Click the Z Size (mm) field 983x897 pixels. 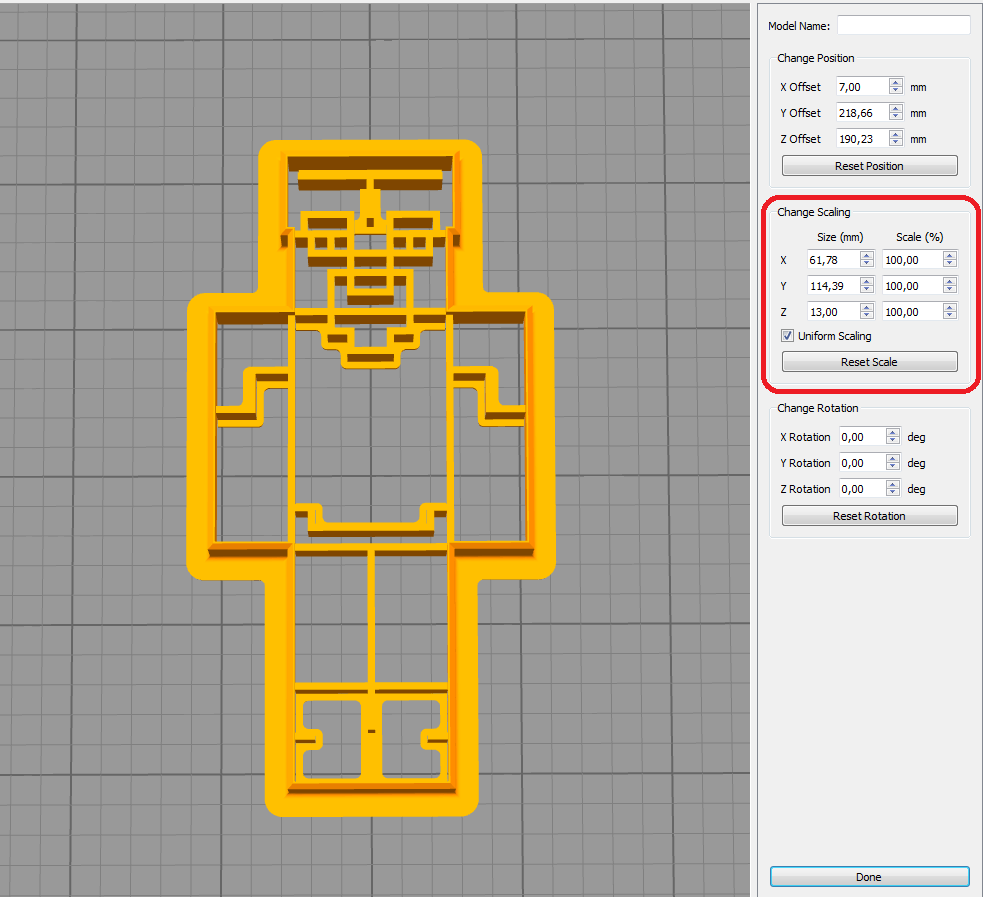pyautogui.click(x=833, y=312)
